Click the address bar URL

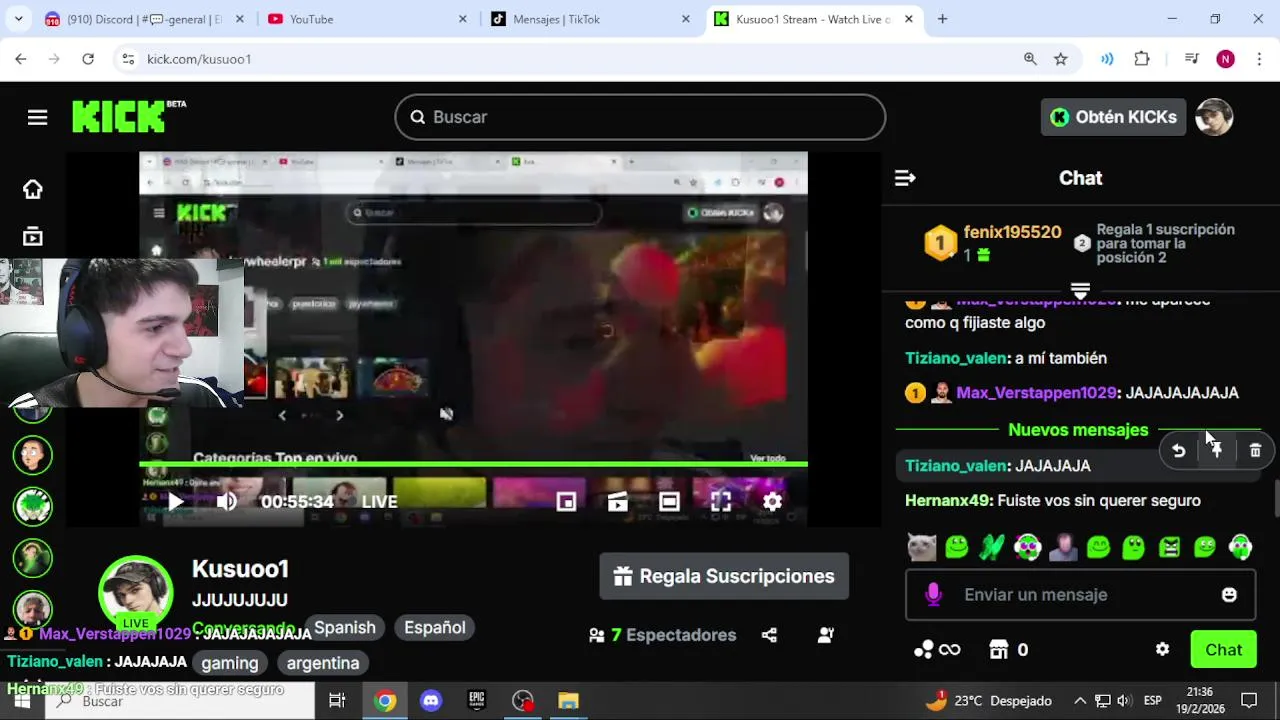click(199, 59)
